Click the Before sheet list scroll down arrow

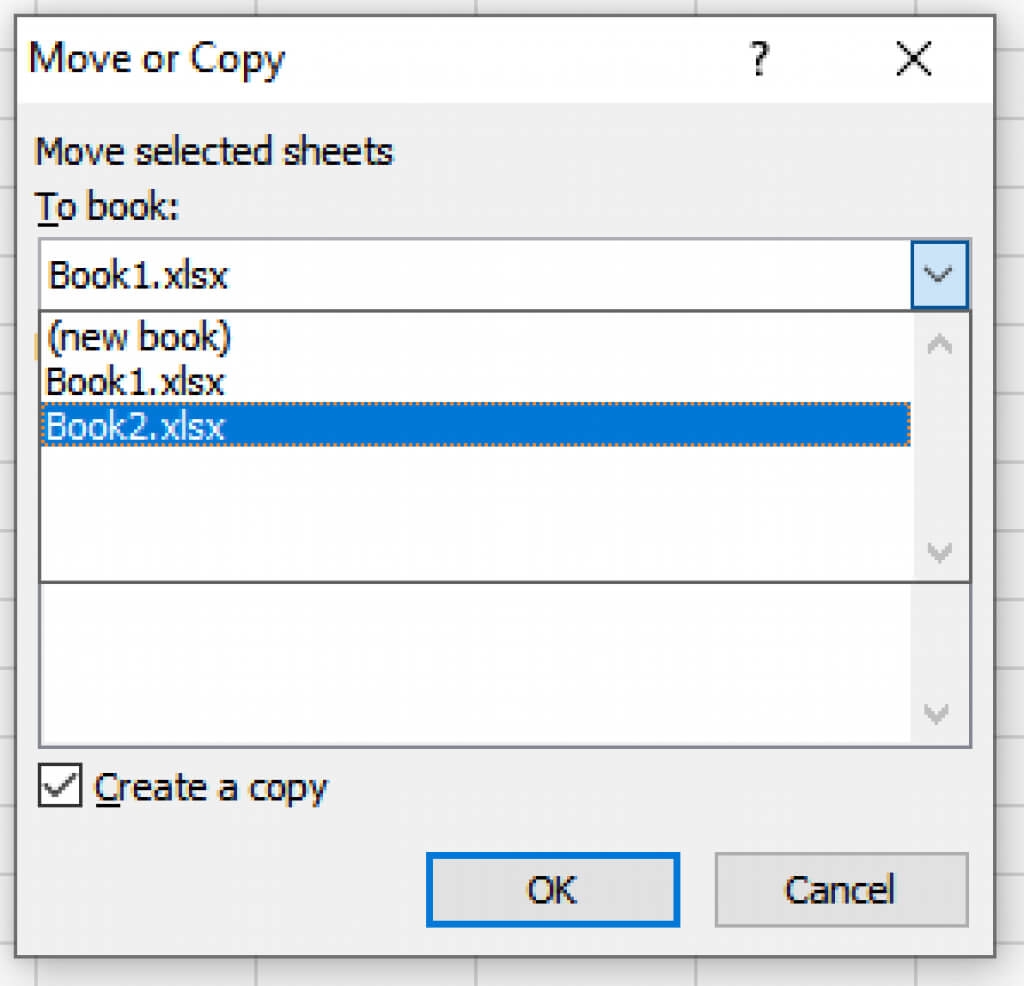click(938, 714)
